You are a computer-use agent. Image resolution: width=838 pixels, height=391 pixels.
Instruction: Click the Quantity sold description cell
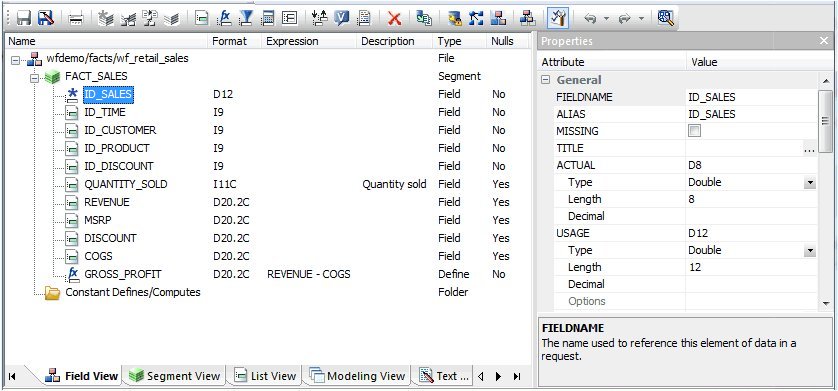(394, 184)
